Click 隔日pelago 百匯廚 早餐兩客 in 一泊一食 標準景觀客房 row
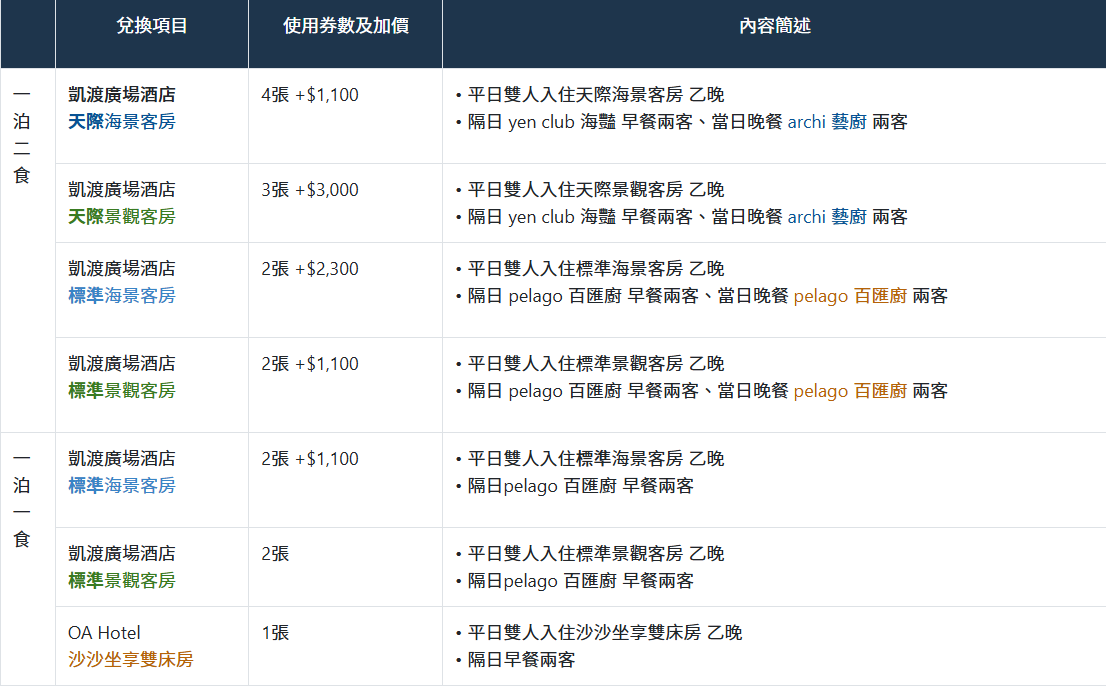The image size is (1106, 687). tap(581, 580)
